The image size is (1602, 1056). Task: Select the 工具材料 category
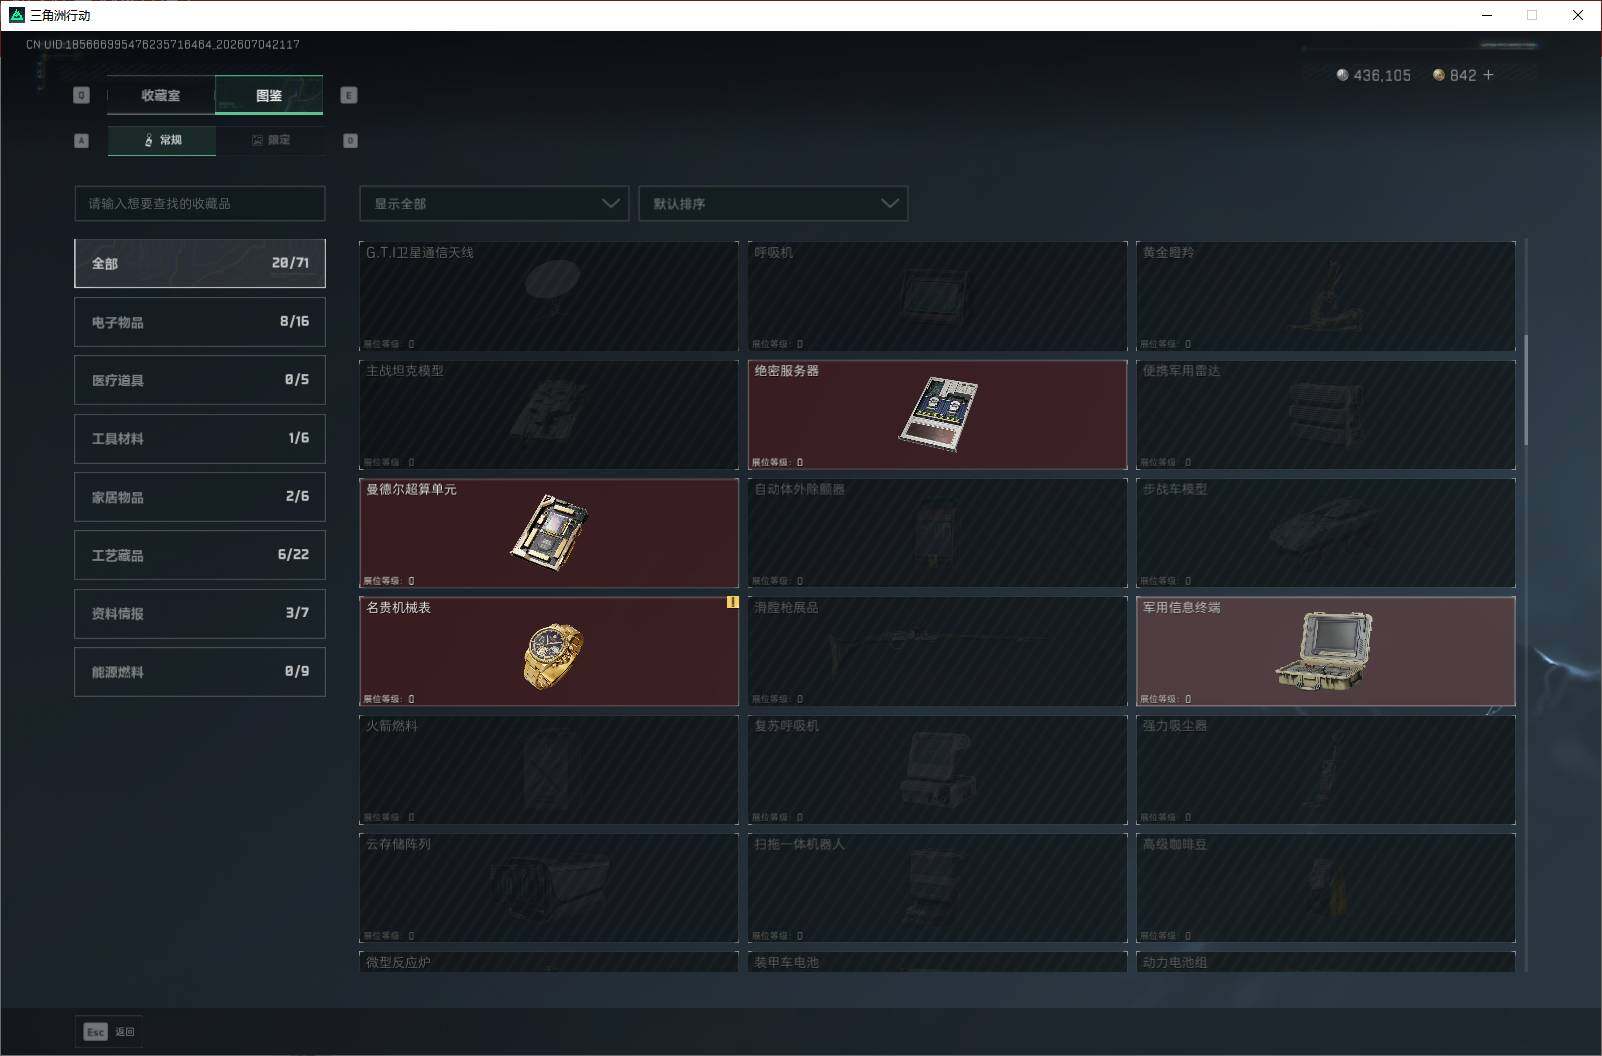click(200, 438)
